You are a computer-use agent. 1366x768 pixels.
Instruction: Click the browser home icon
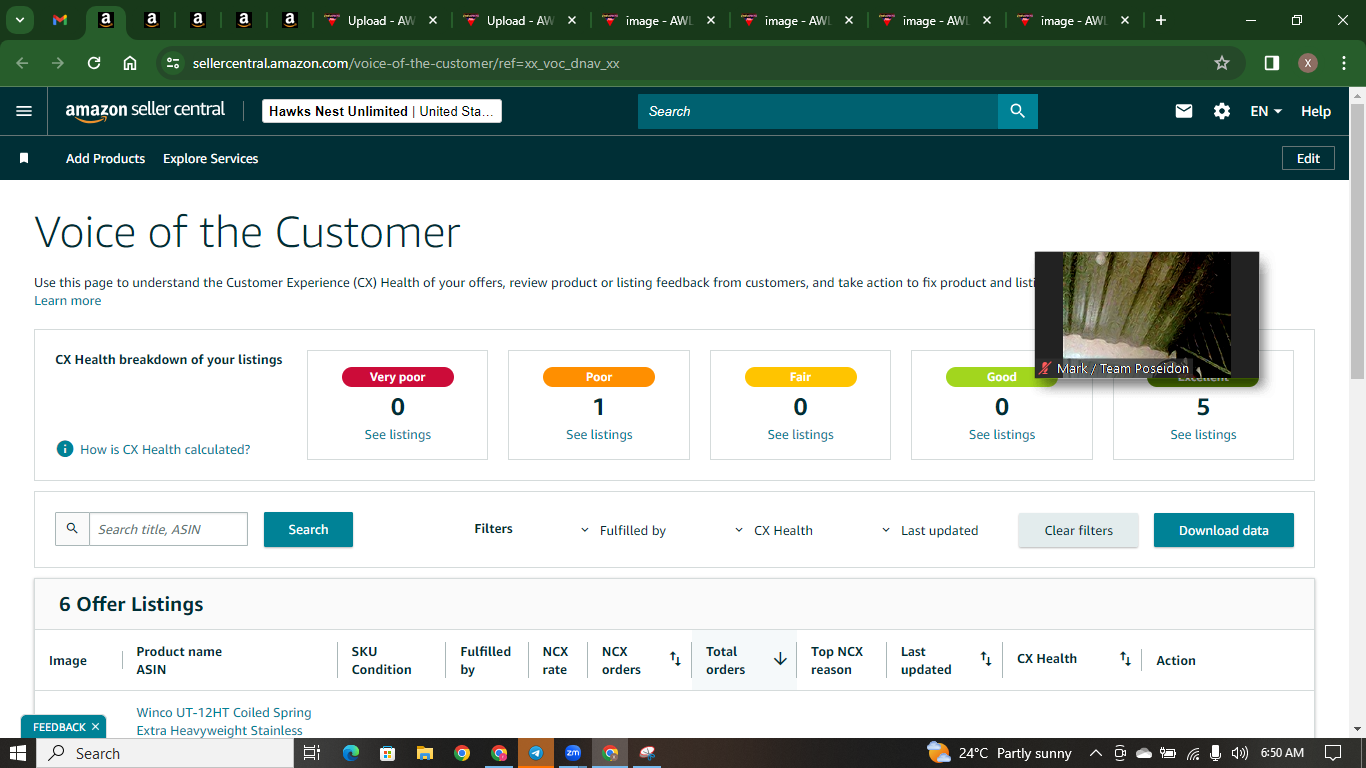pyautogui.click(x=130, y=63)
